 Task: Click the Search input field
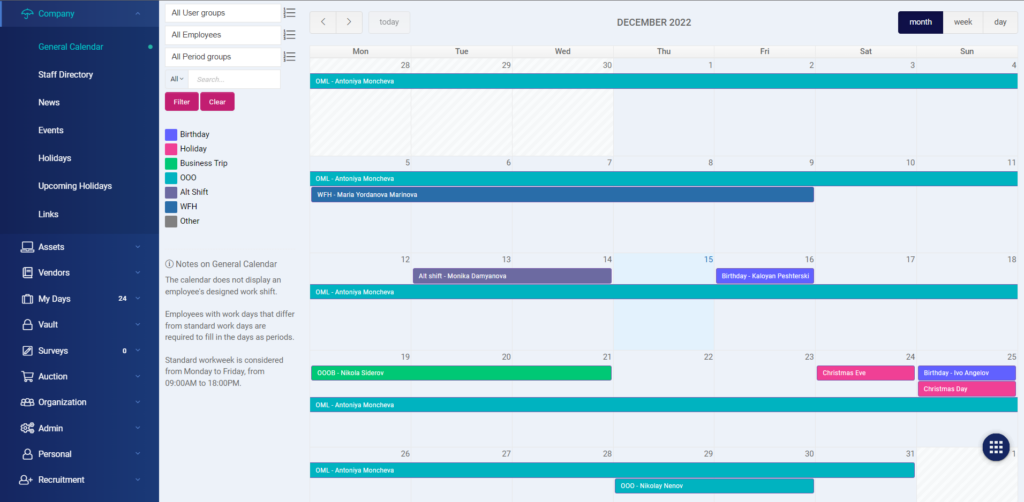(234, 79)
